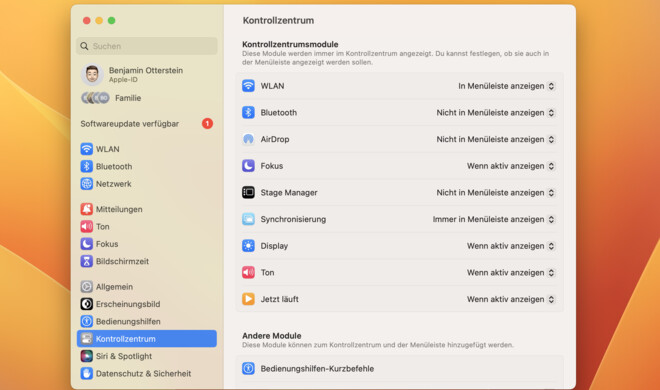The height and width of the screenshot is (390, 660).
Task: Click the Fokus moon icon in sidebar
Action: (87, 244)
